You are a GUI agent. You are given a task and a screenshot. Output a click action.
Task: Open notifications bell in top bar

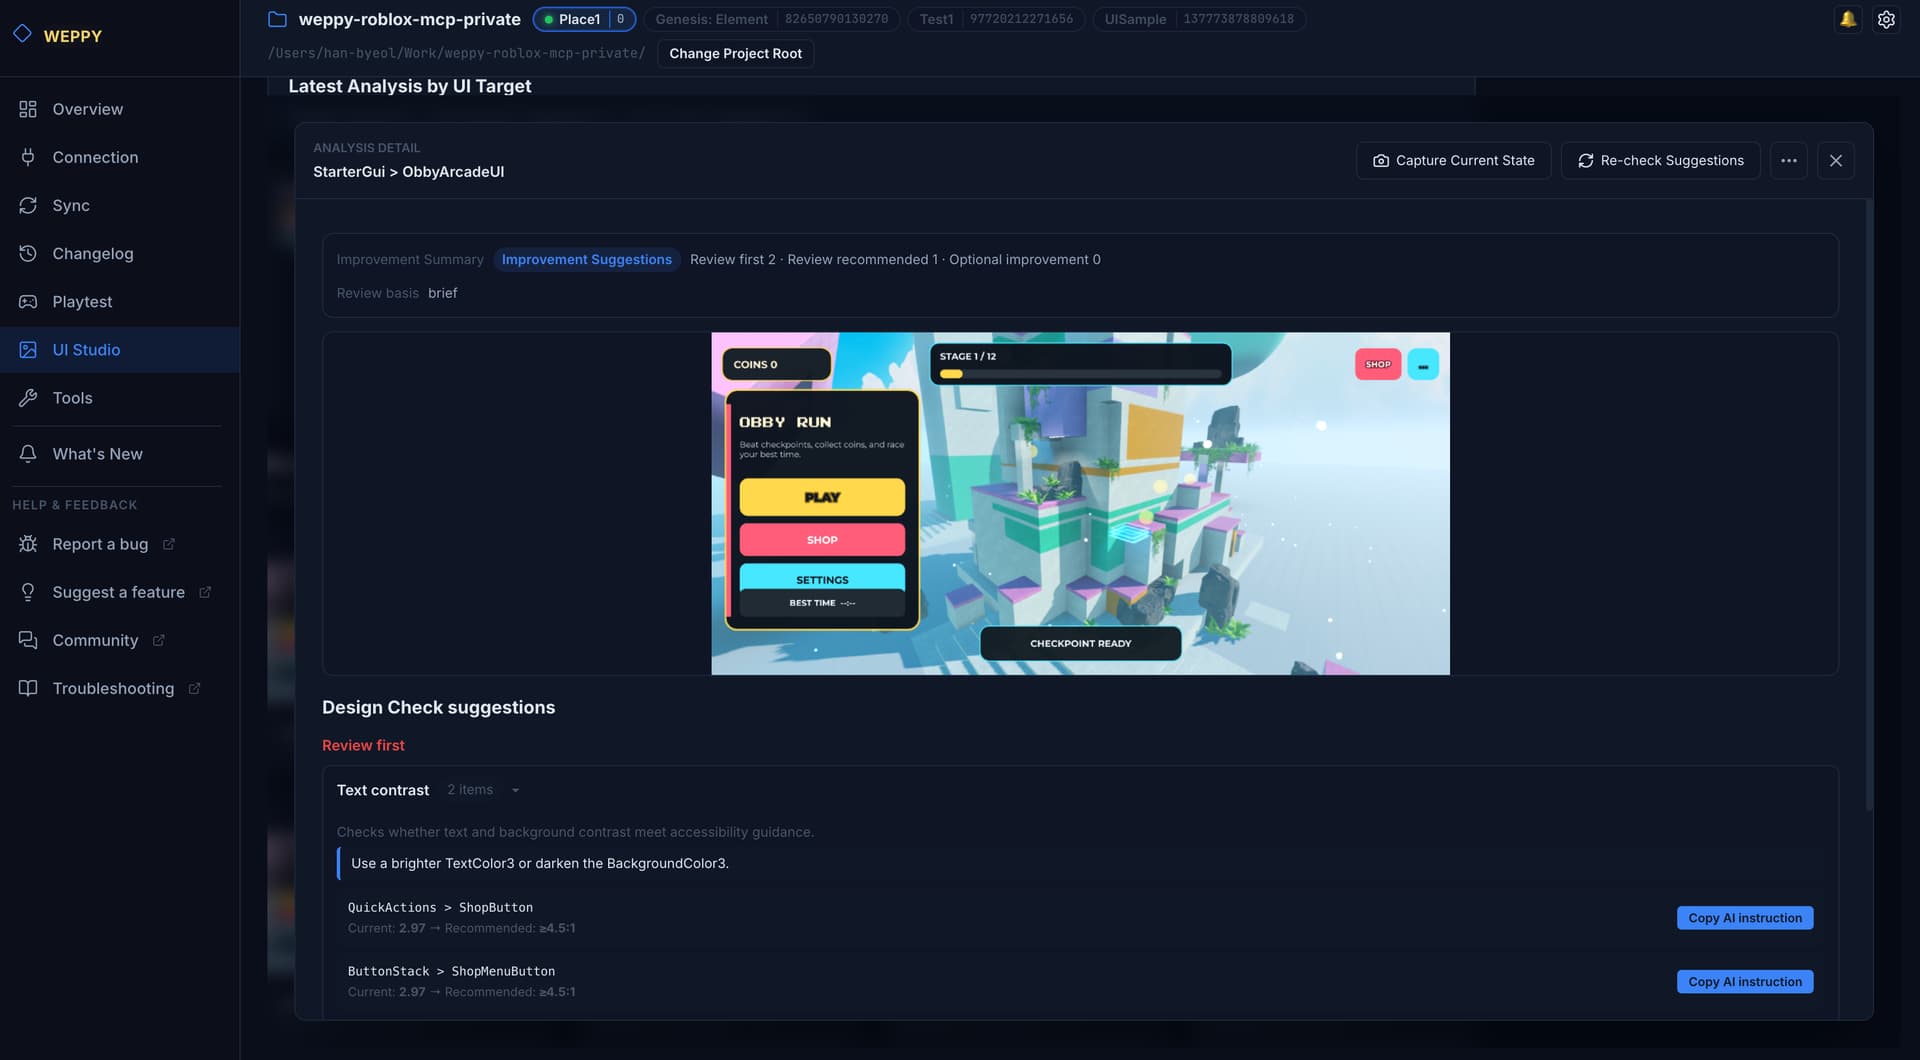tap(1847, 19)
